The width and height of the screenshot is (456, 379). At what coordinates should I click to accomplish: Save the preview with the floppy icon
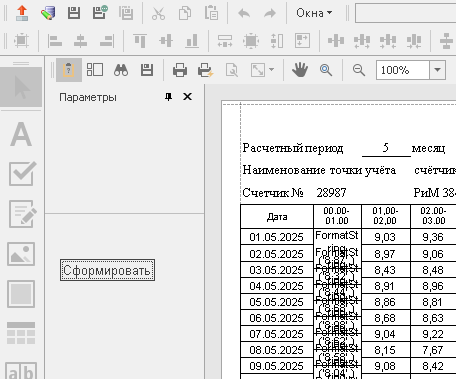[x=147, y=70]
